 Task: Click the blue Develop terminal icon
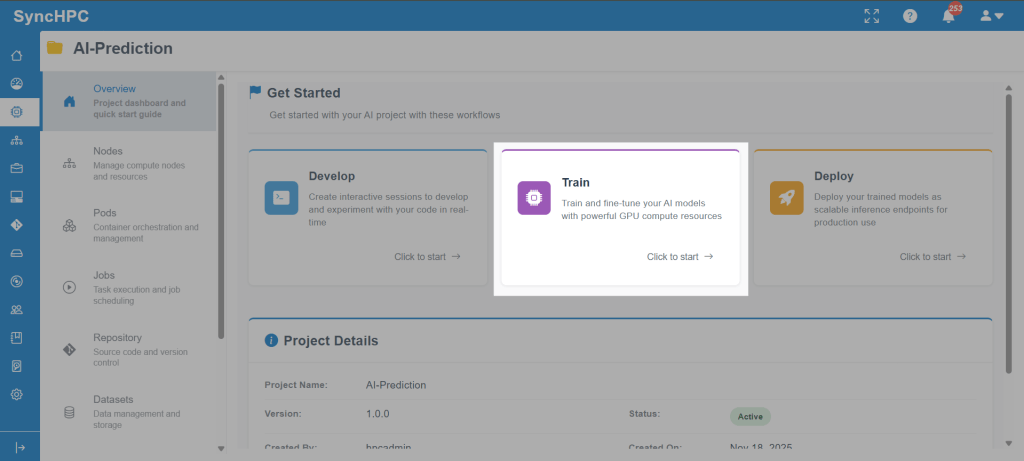tap(282, 198)
